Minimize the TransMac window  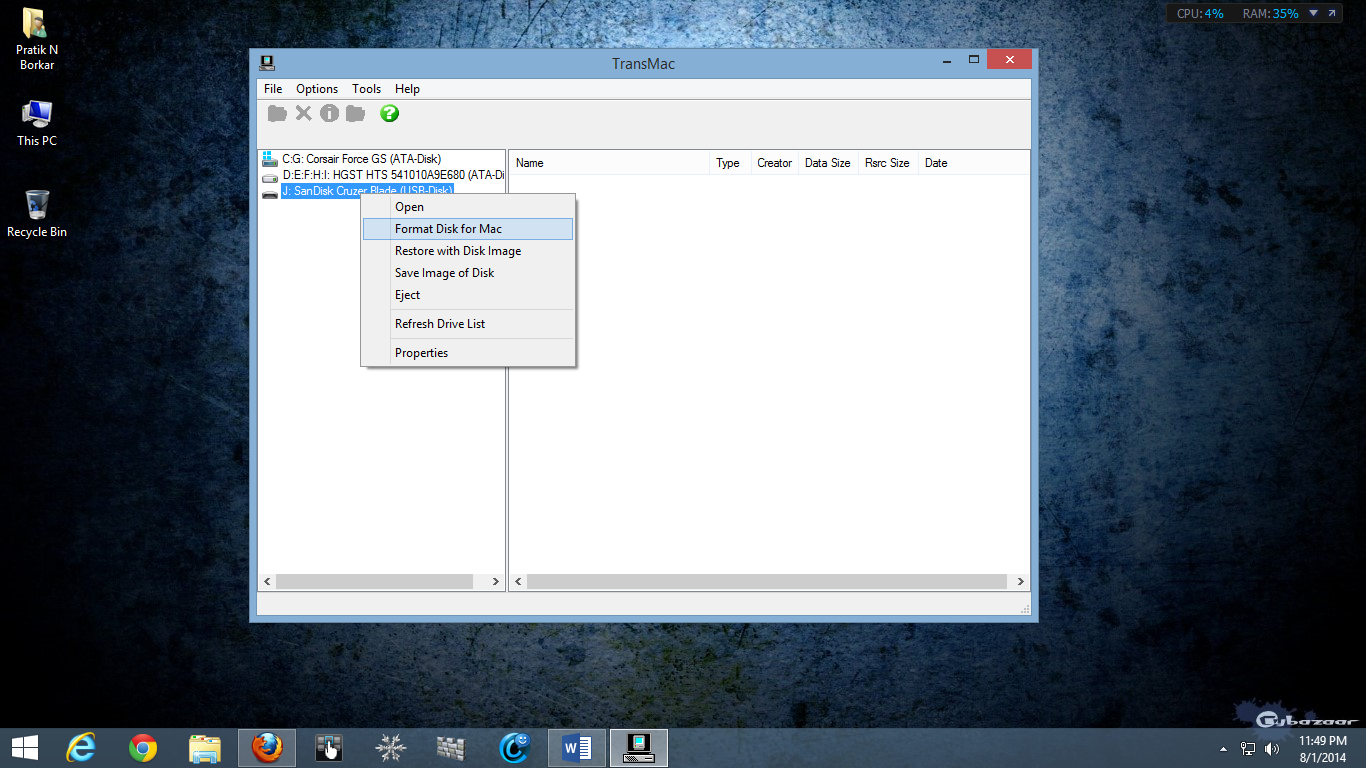[946, 61]
